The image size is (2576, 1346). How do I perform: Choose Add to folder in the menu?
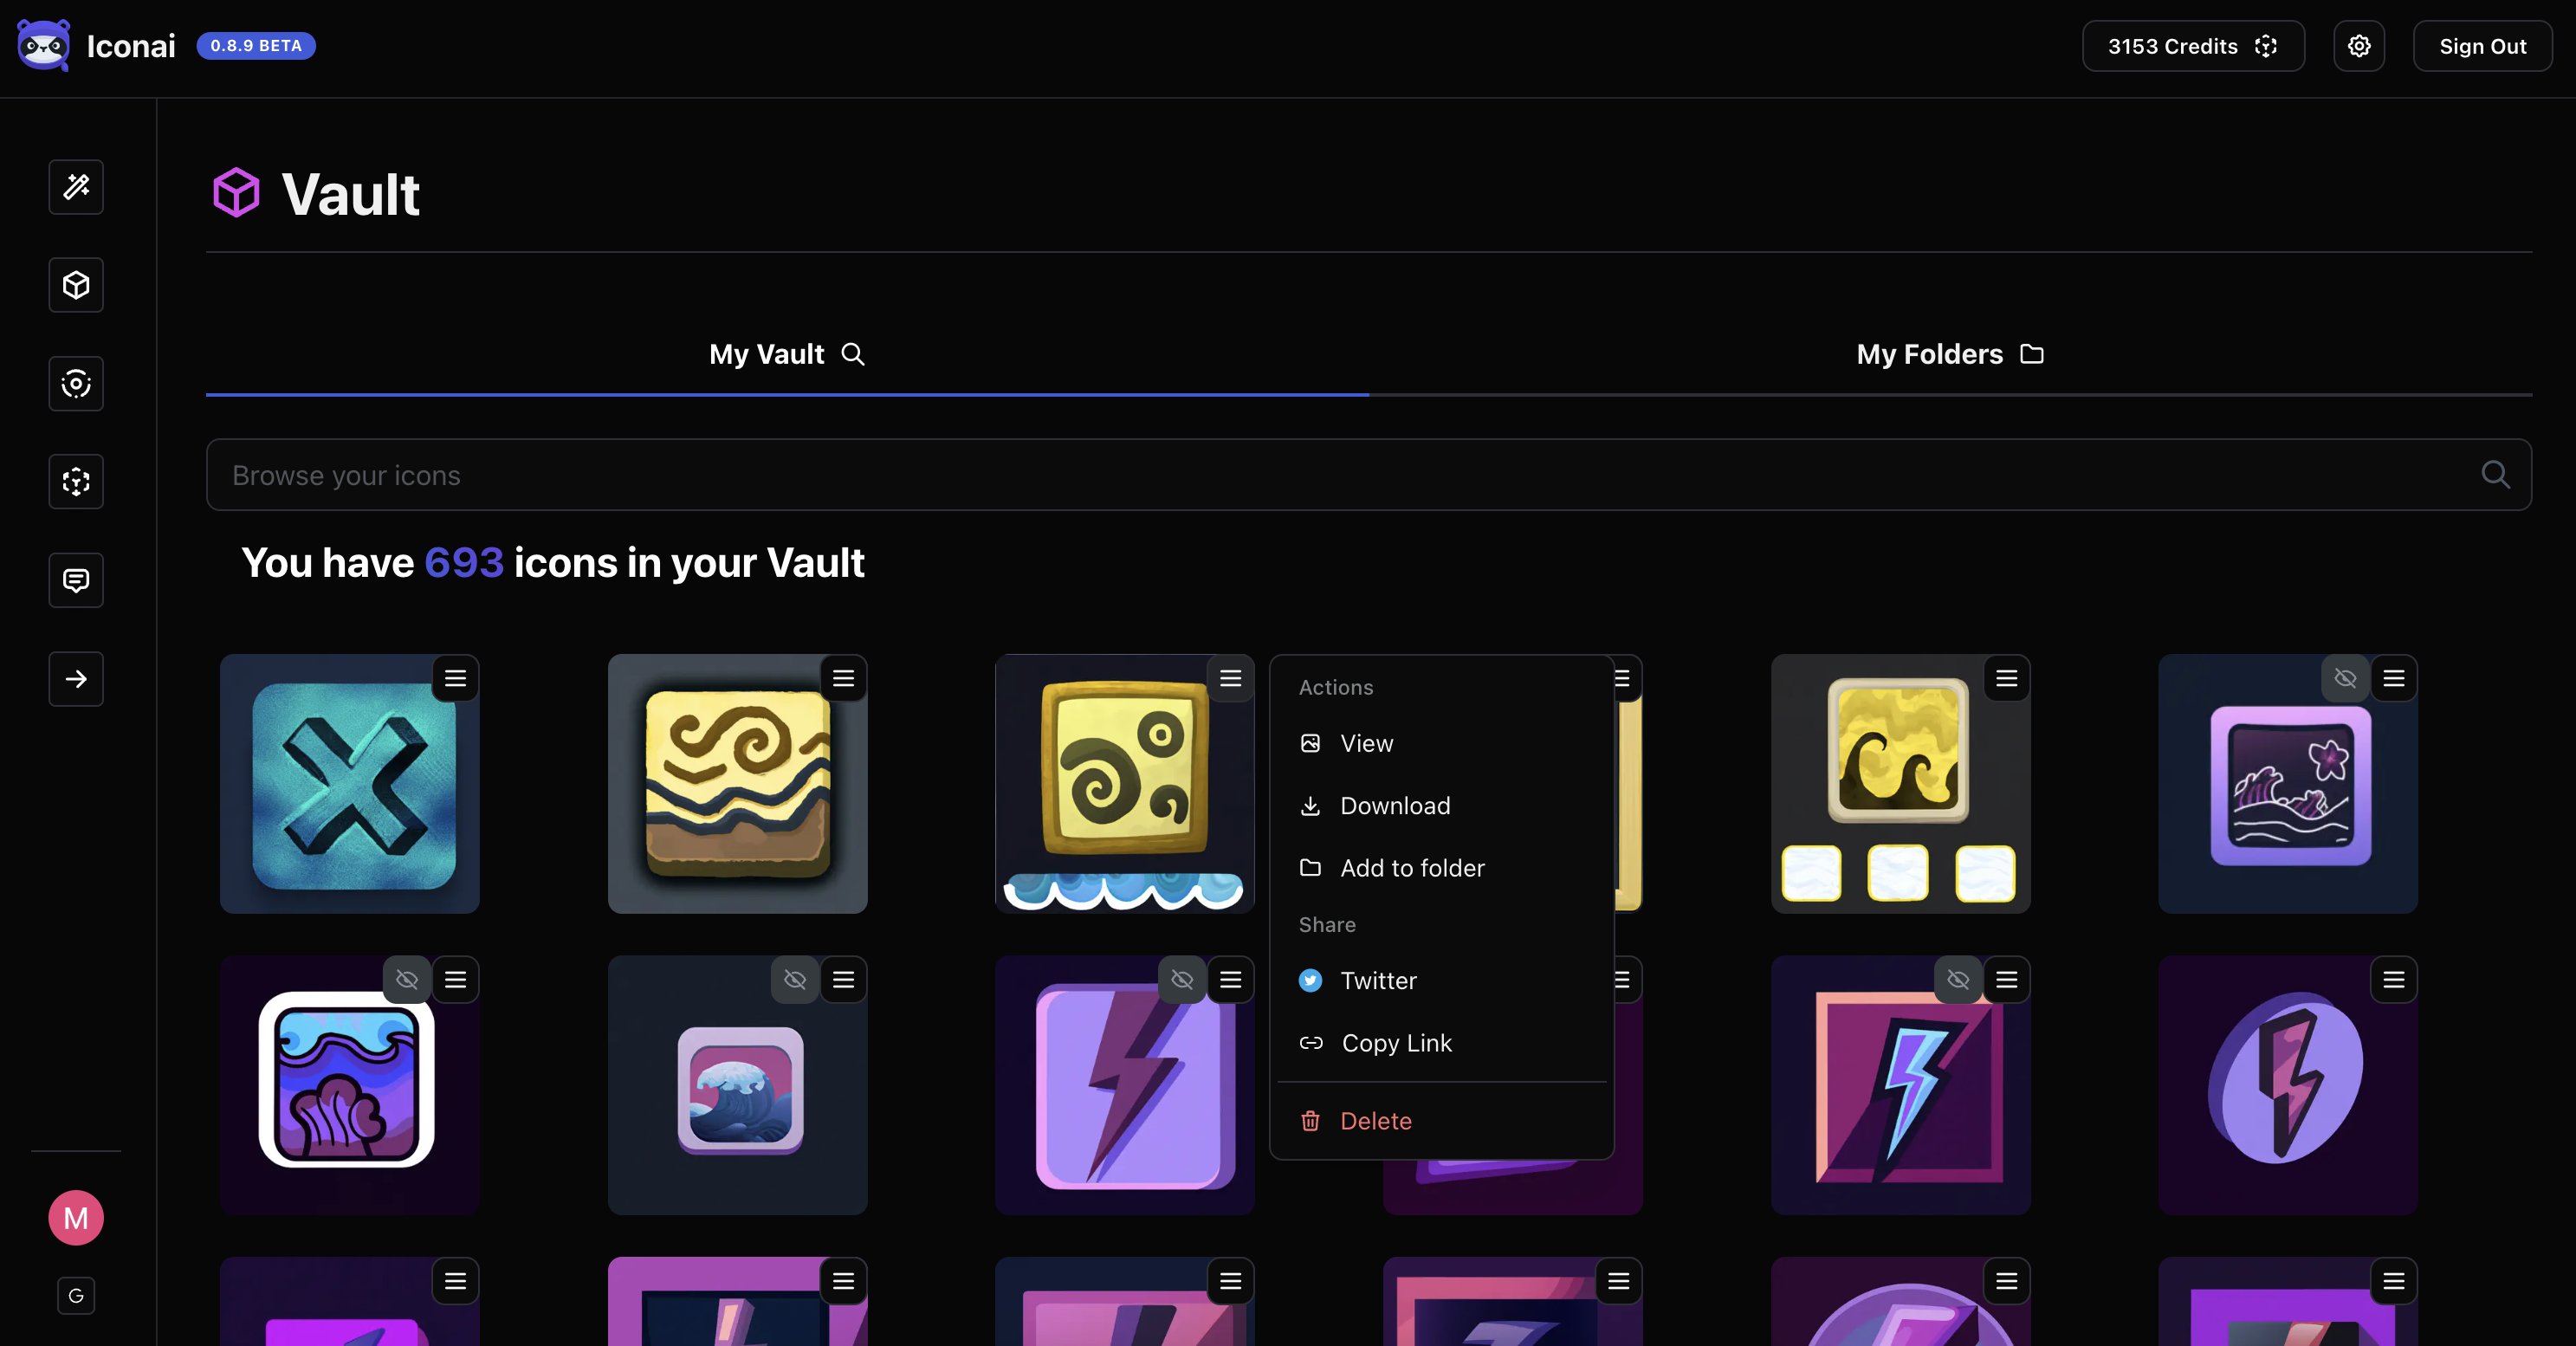pyautogui.click(x=1411, y=868)
